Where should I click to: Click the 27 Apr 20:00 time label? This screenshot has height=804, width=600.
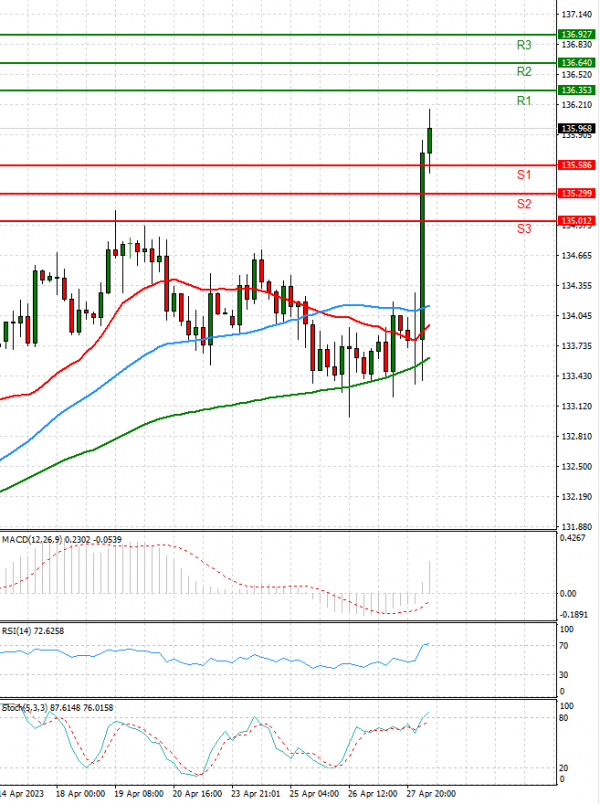(x=431, y=794)
